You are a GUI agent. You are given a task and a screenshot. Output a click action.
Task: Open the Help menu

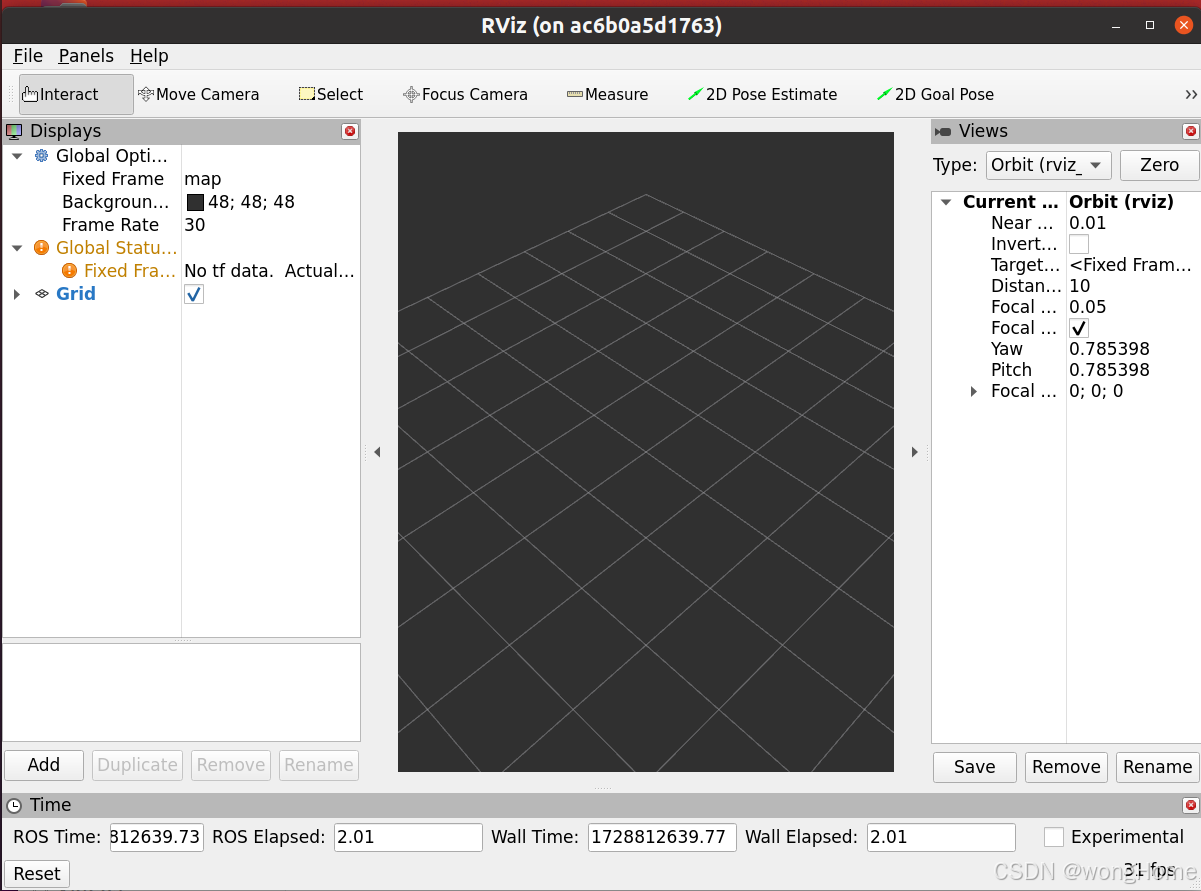(x=149, y=56)
